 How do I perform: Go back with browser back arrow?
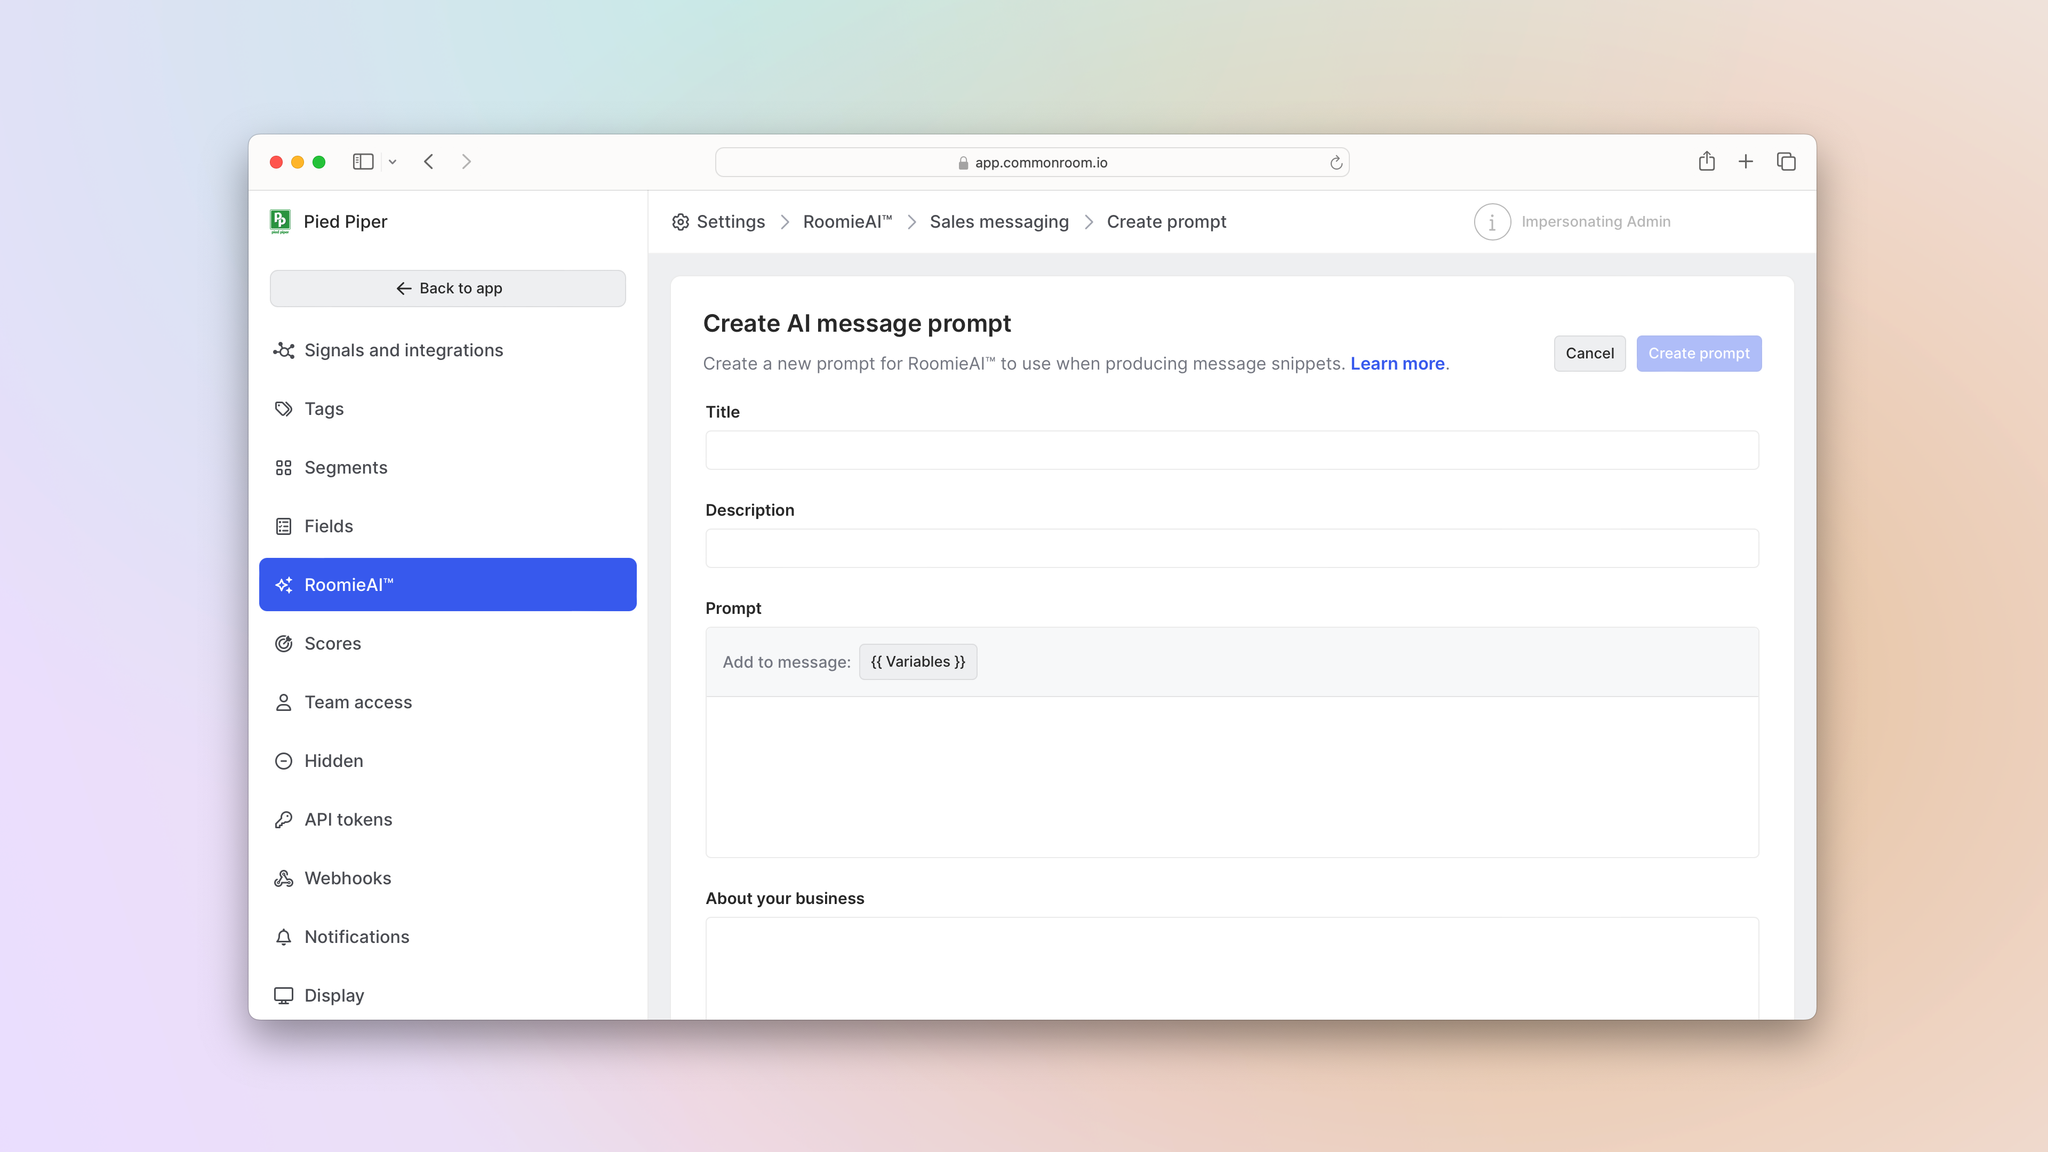[429, 162]
